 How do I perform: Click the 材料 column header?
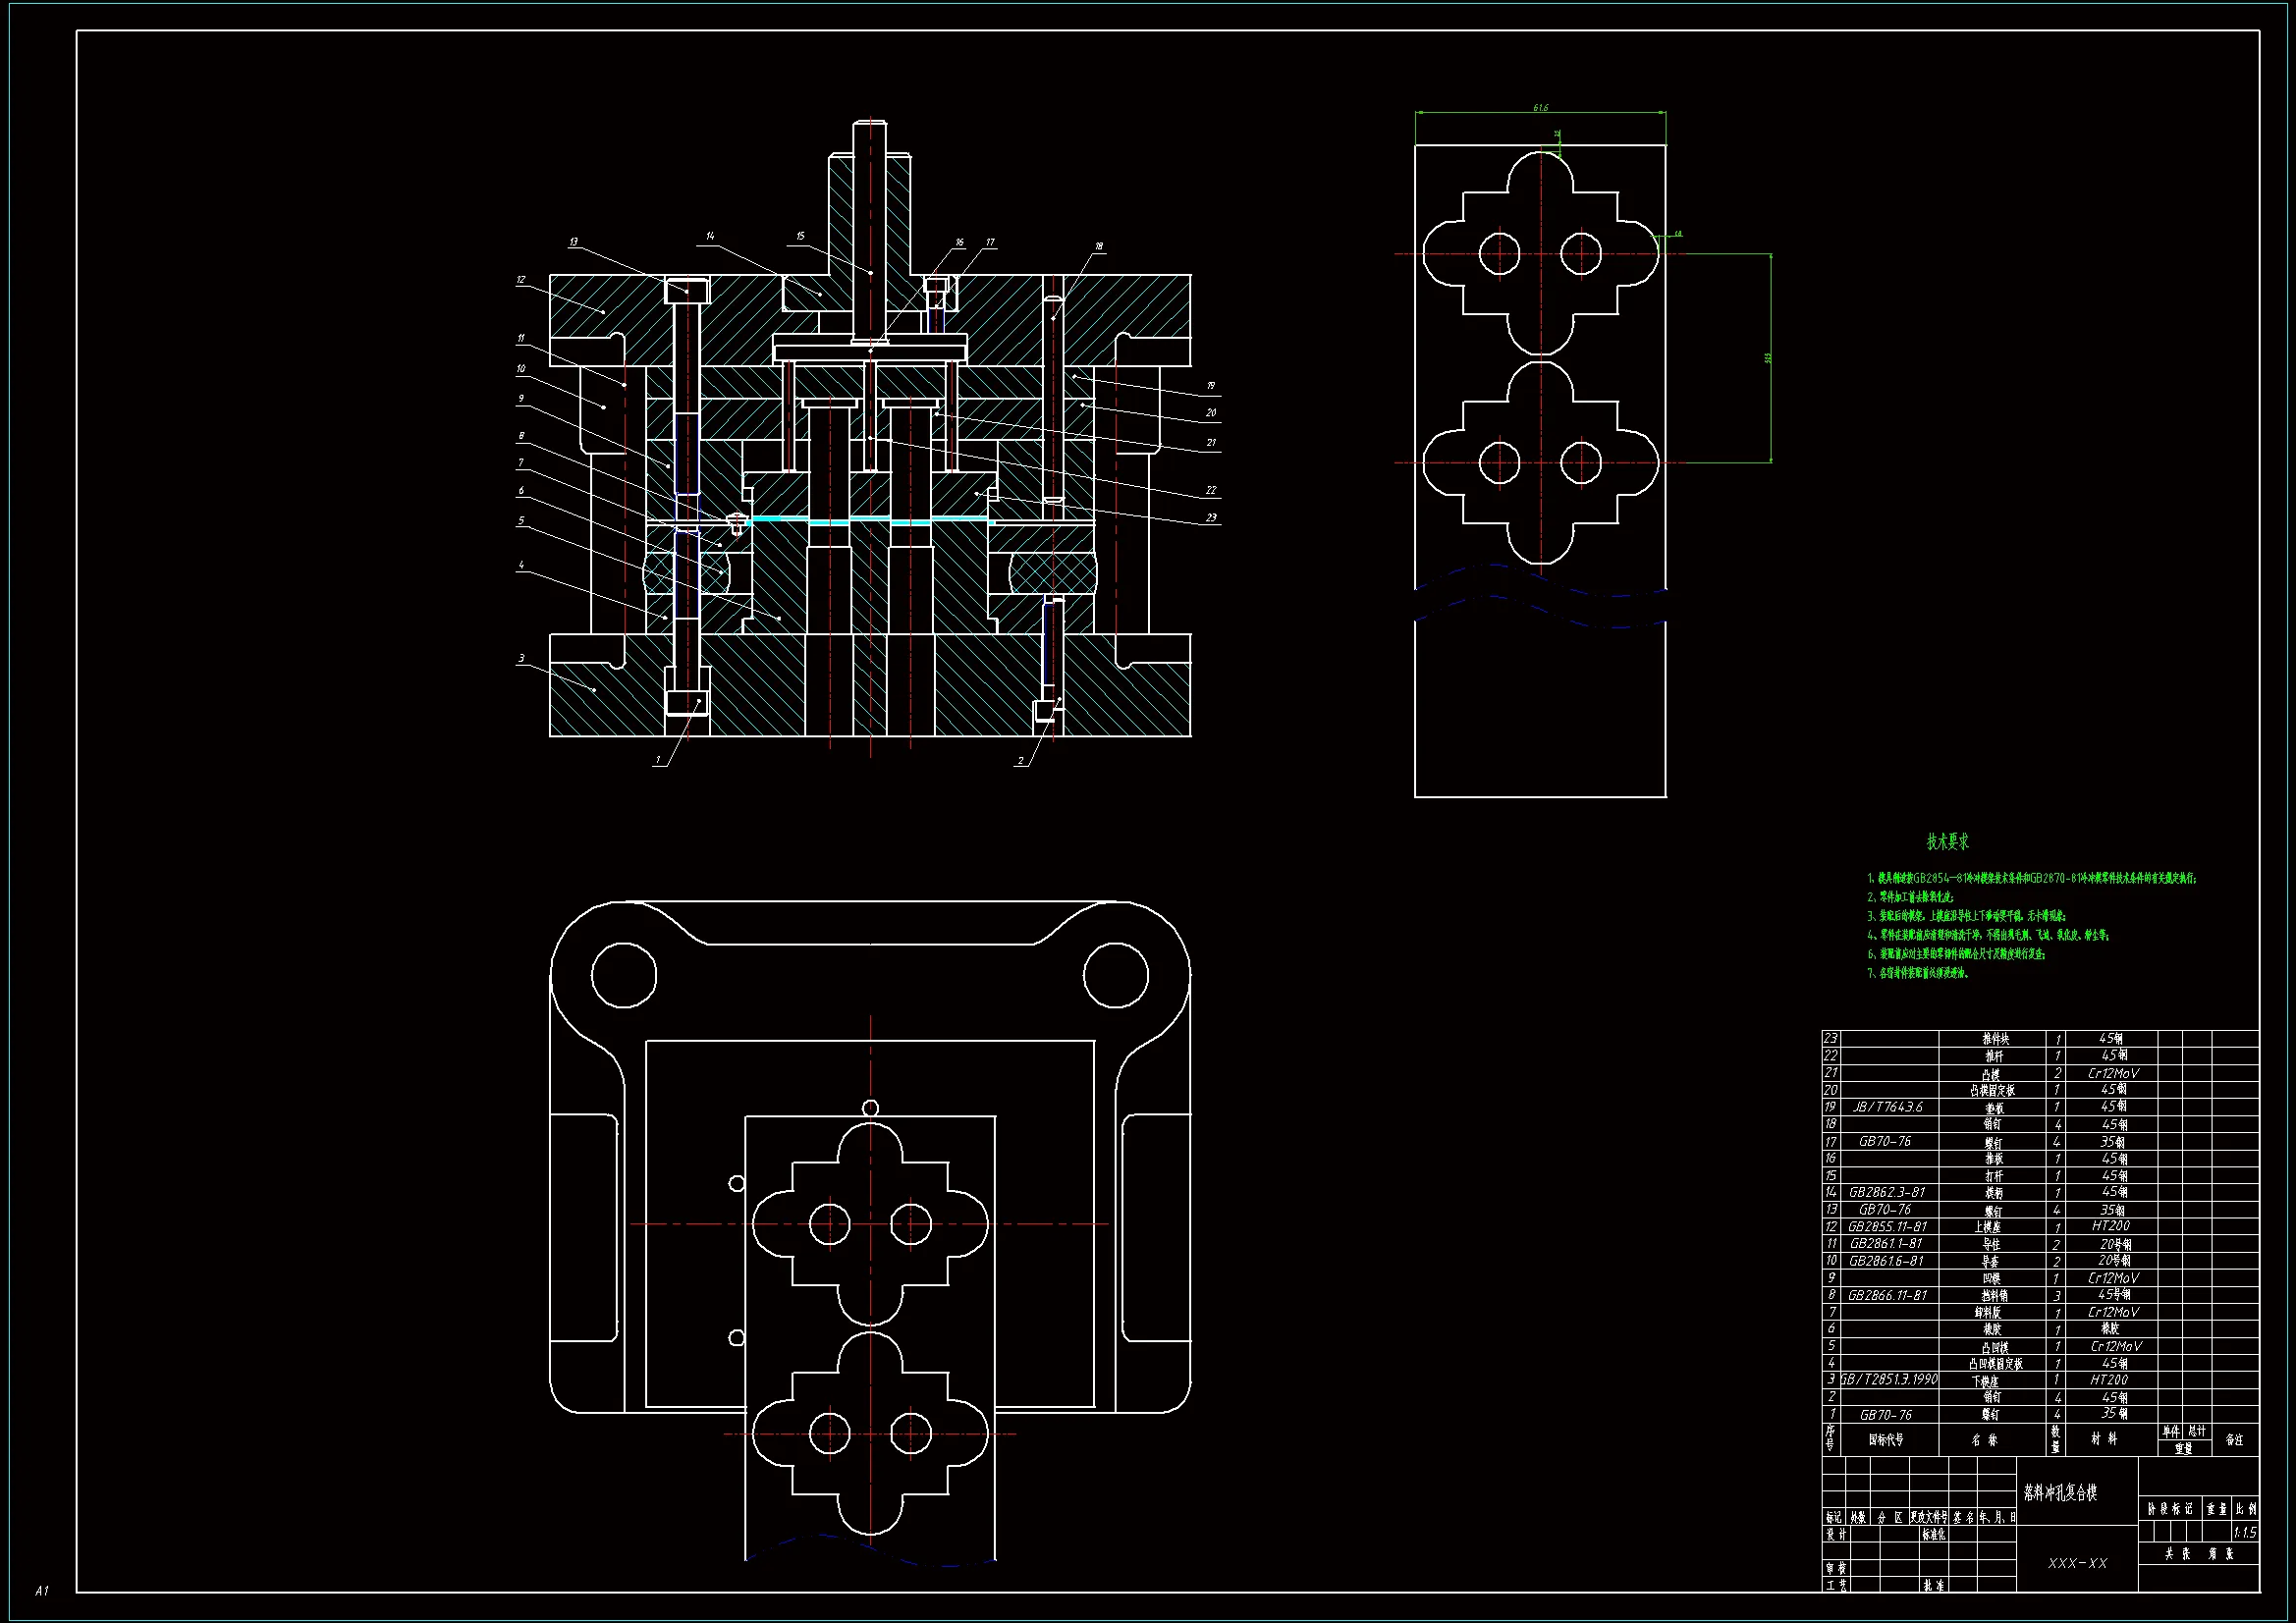pyautogui.click(x=2104, y=1439)
